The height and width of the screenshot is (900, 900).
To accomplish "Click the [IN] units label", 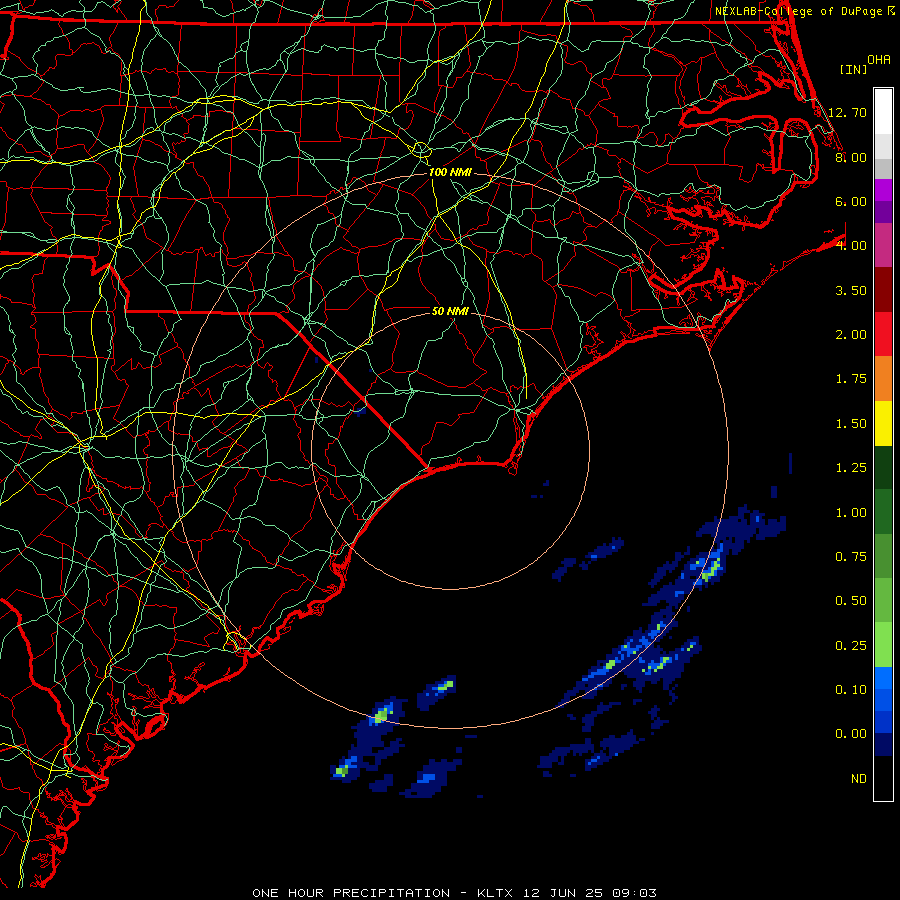I will [x=854, y=69].
